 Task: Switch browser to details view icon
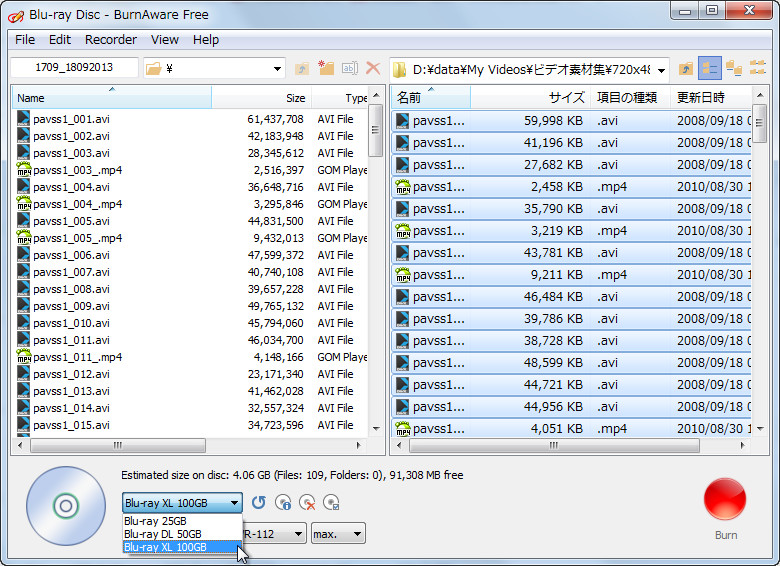(x=710, y=68)
